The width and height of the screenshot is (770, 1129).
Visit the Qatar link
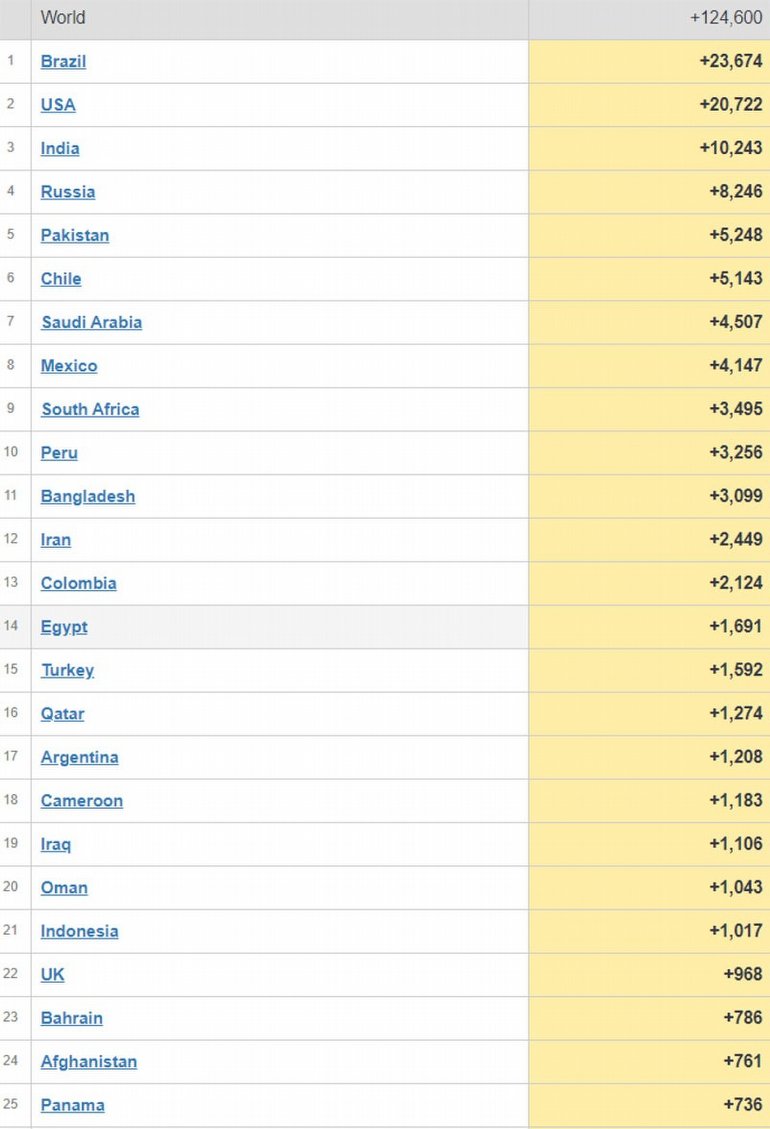(62, 714)
